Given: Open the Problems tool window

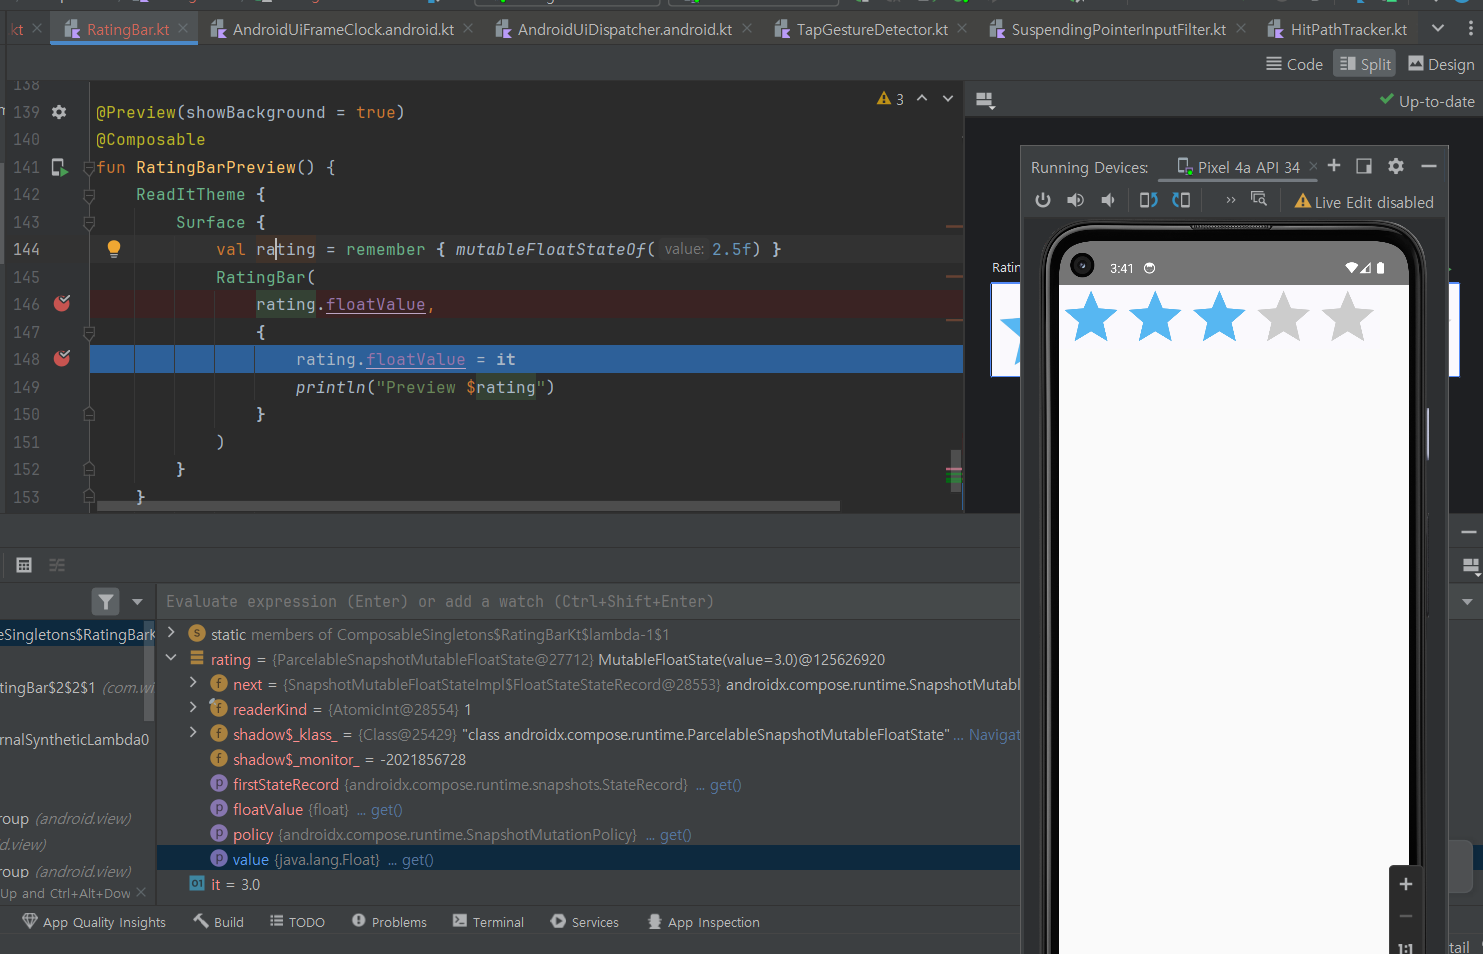Looking at the screenshot, I should [x=389, y=922].
